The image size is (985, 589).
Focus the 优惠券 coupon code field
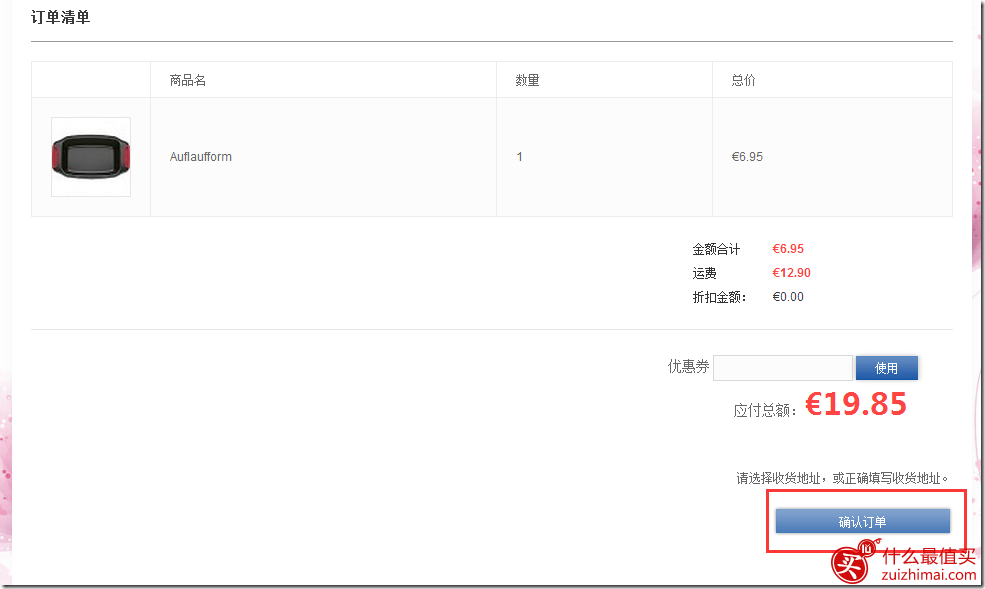(x=783, y=368)
